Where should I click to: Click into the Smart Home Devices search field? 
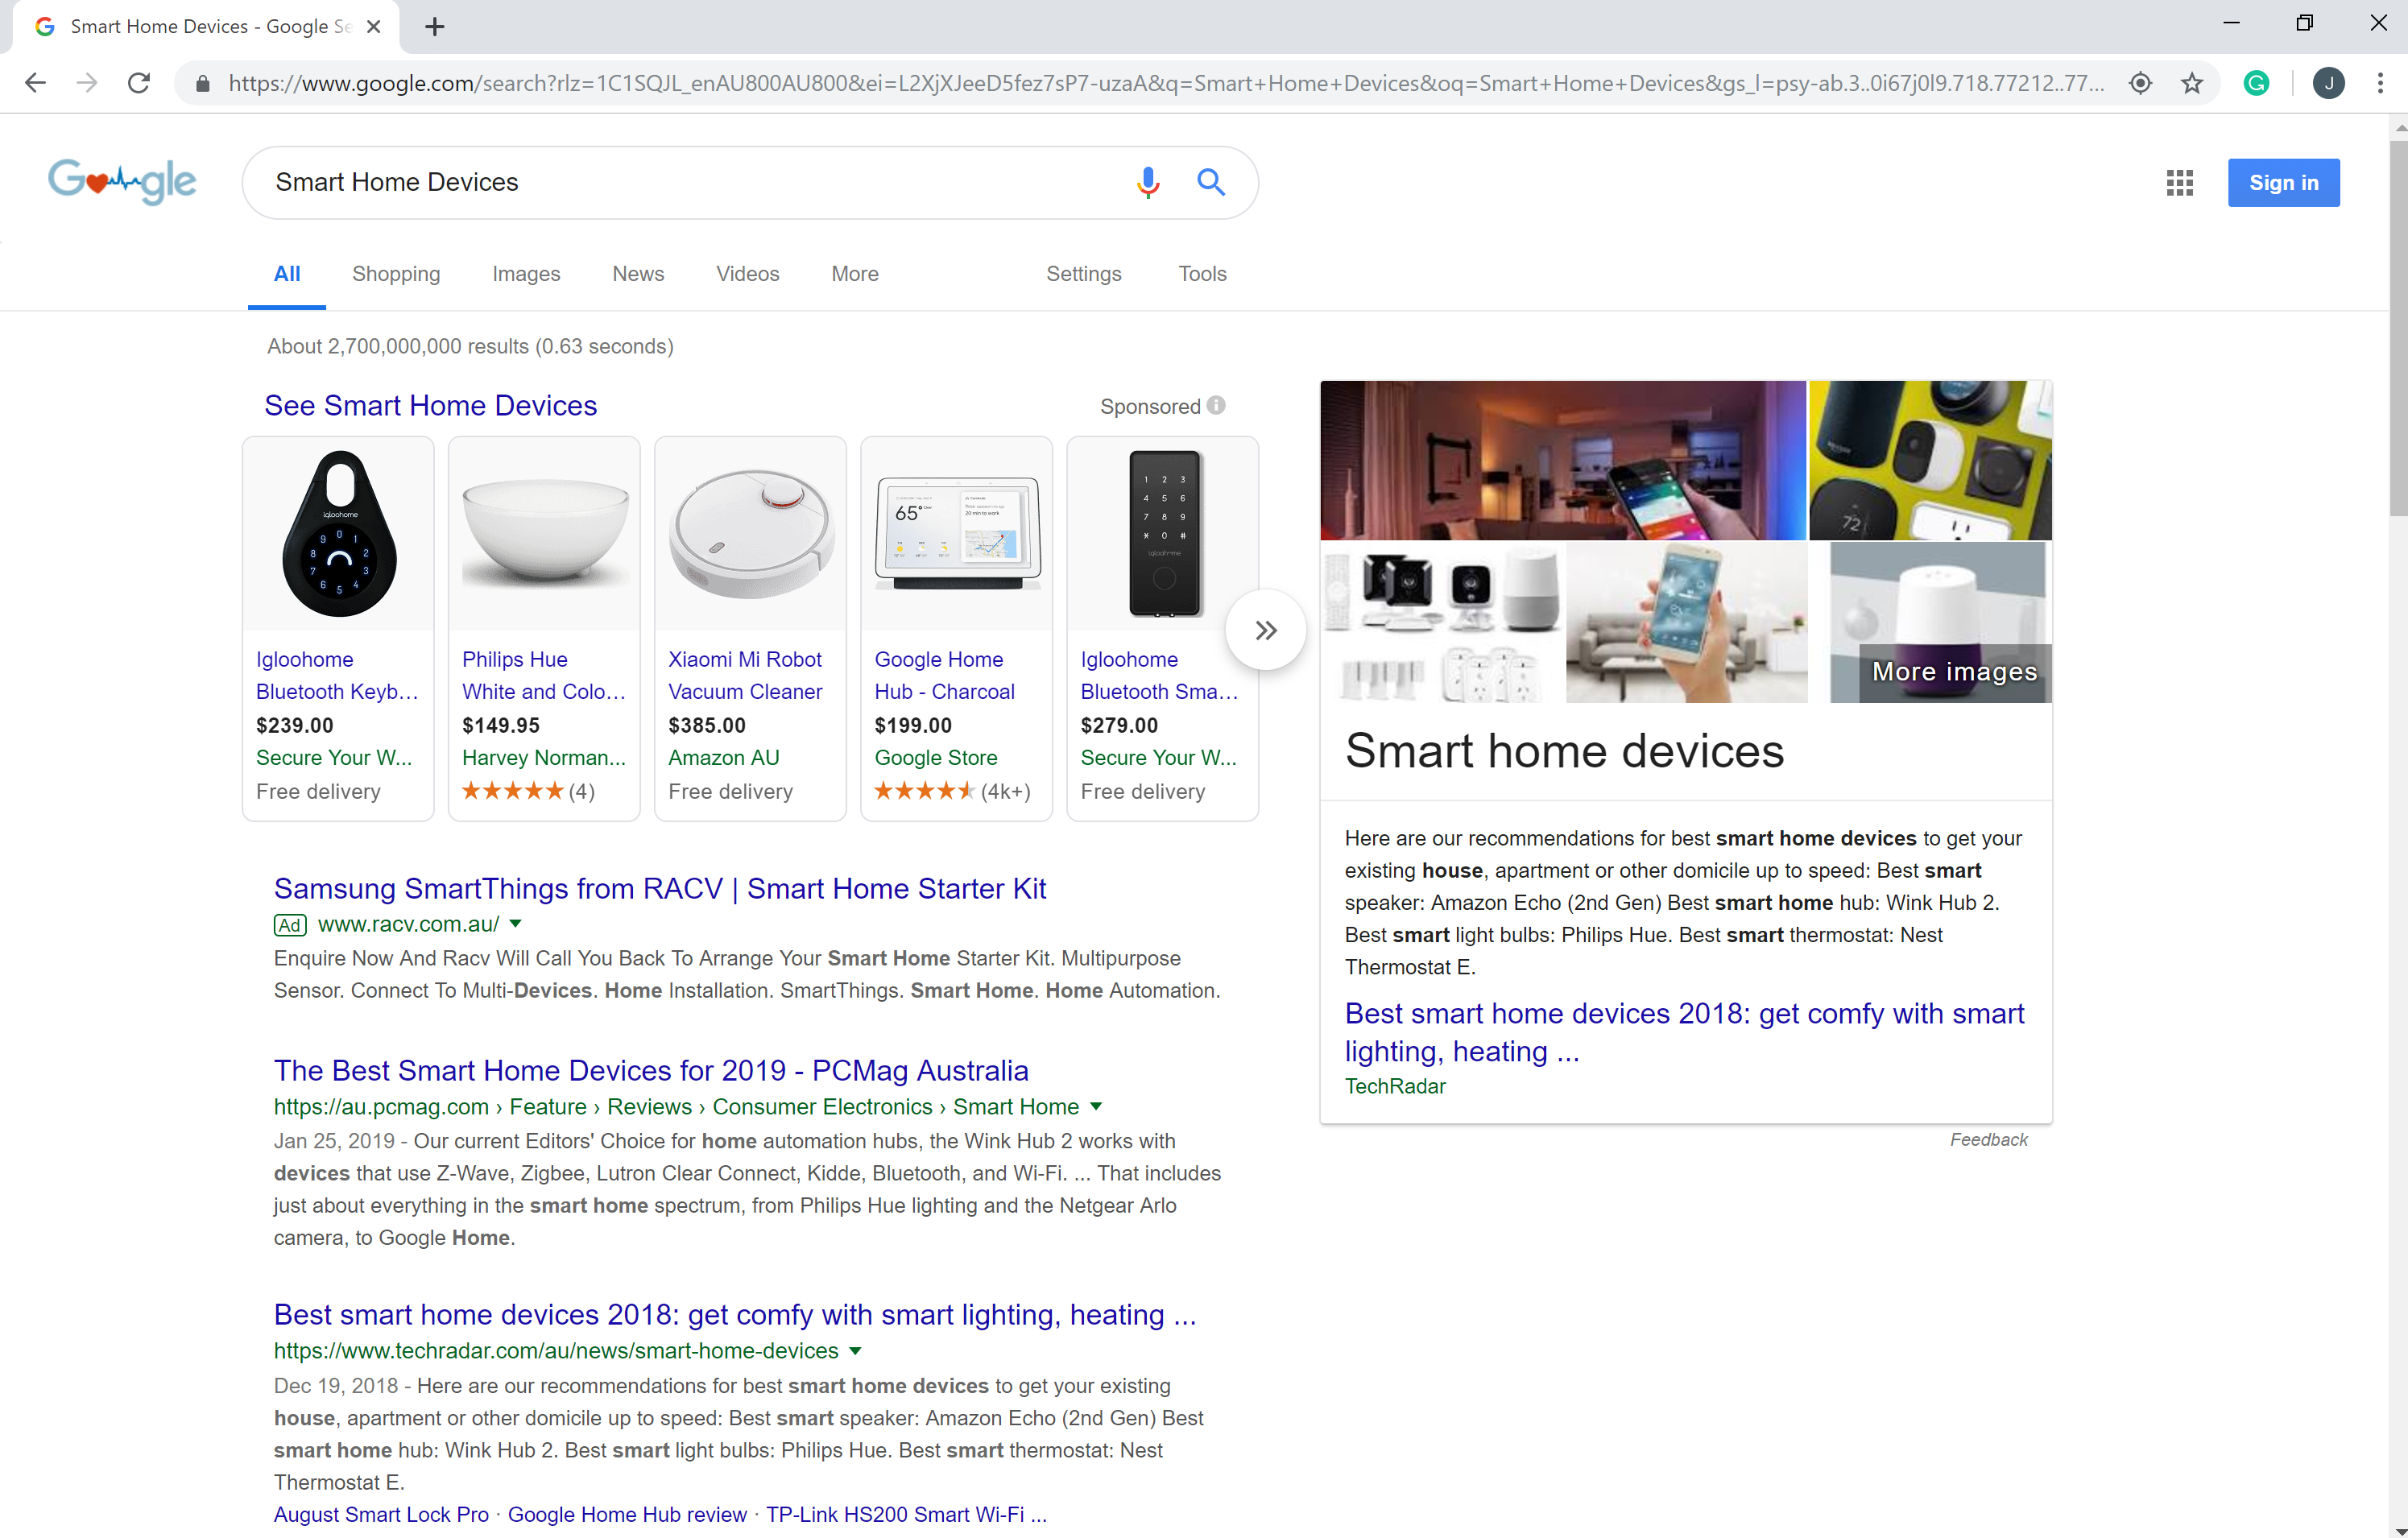click(x=680, y=182)
